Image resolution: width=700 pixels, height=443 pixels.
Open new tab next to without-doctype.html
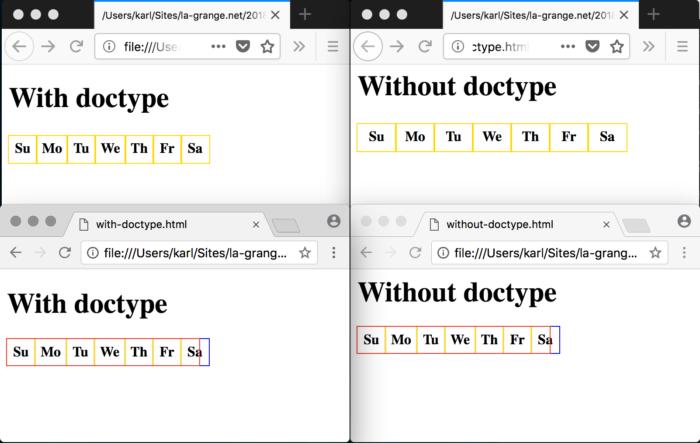point(637,226)
